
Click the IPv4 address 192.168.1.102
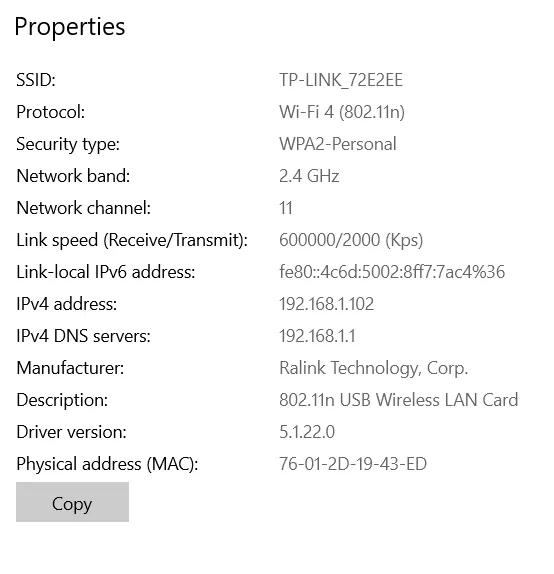pos(326,304)
